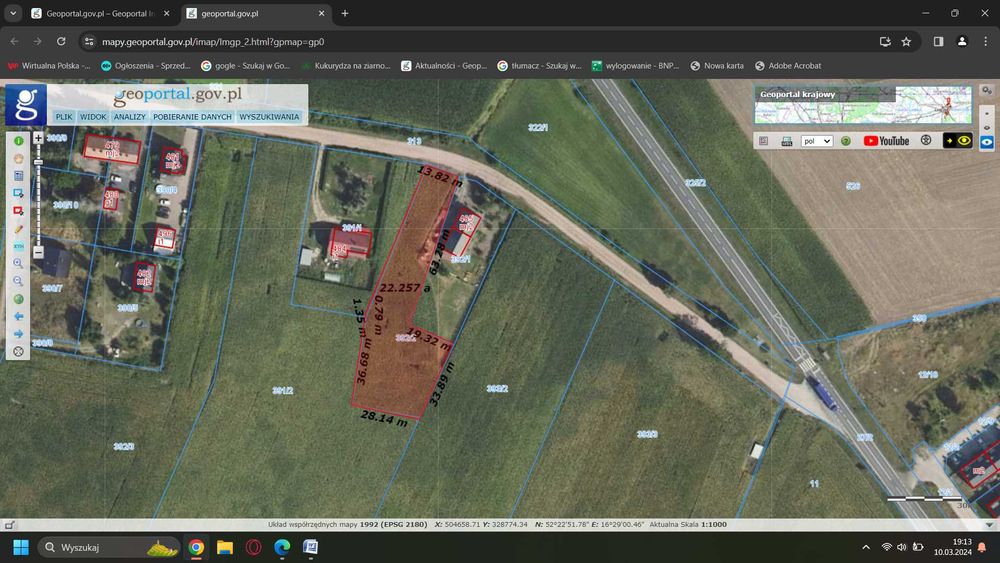Open the Windows Start menu
Image resolution: width=1000 pixels, height=563 pixels.
click(21, 548)
